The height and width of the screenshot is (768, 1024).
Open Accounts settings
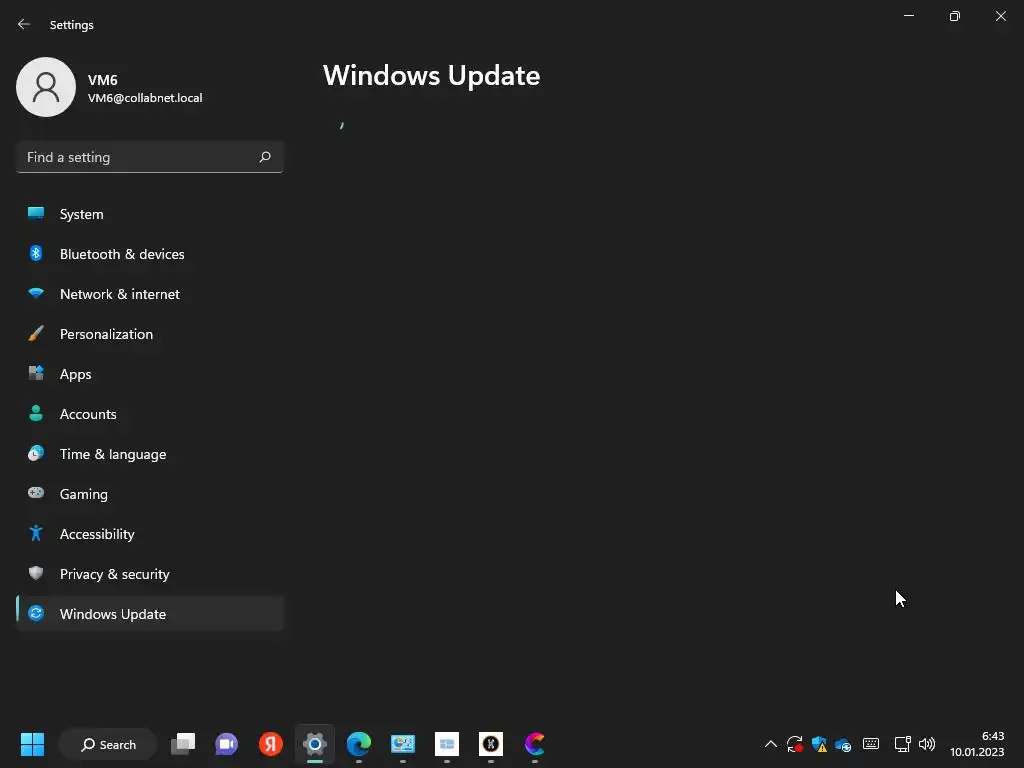point(150,414)
